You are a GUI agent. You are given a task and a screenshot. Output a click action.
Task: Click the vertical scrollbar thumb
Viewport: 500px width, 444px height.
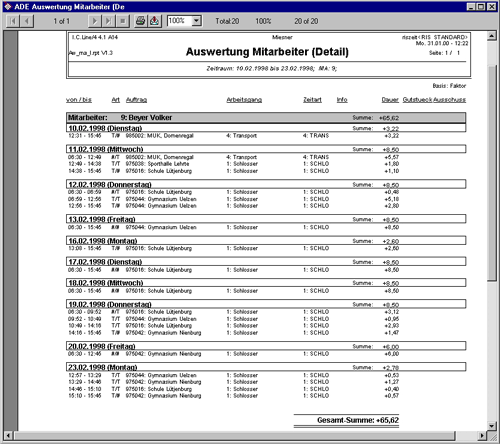[x=492, y=173]
